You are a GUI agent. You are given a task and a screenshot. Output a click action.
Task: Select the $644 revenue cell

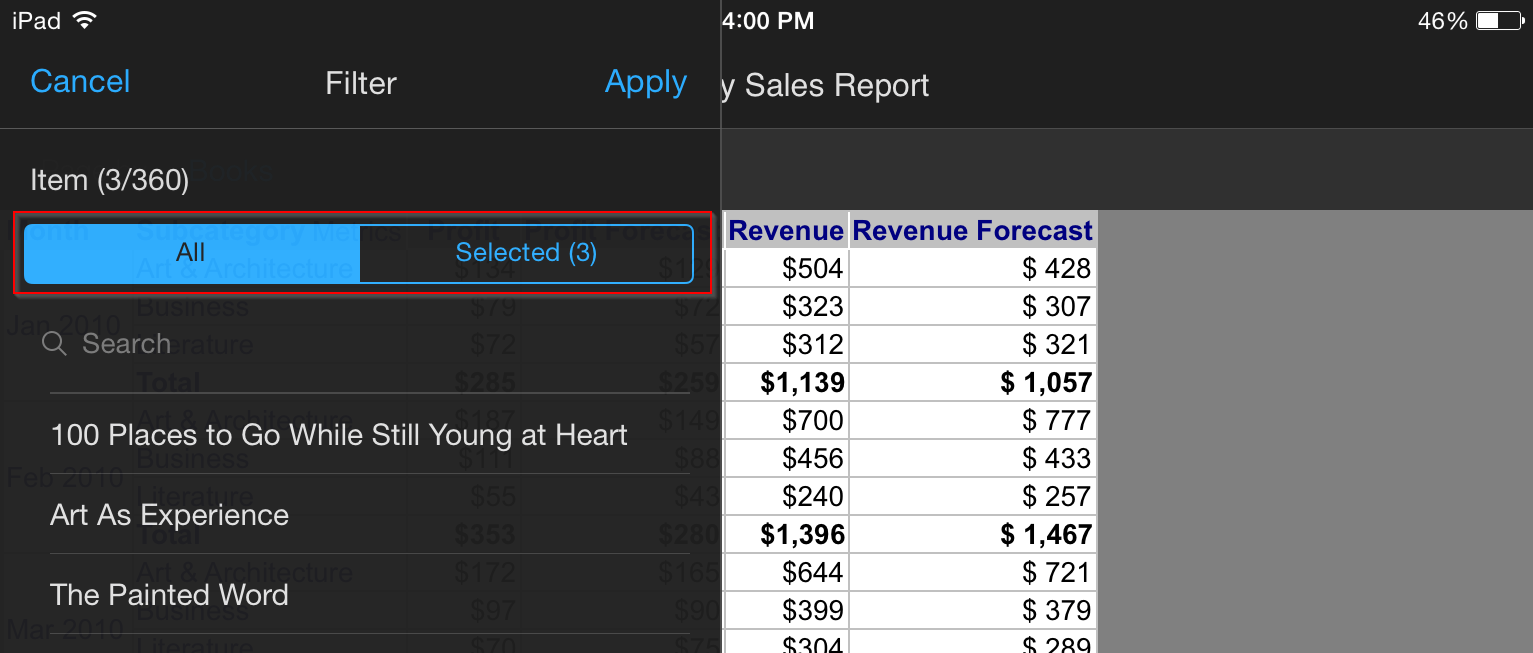786,572
